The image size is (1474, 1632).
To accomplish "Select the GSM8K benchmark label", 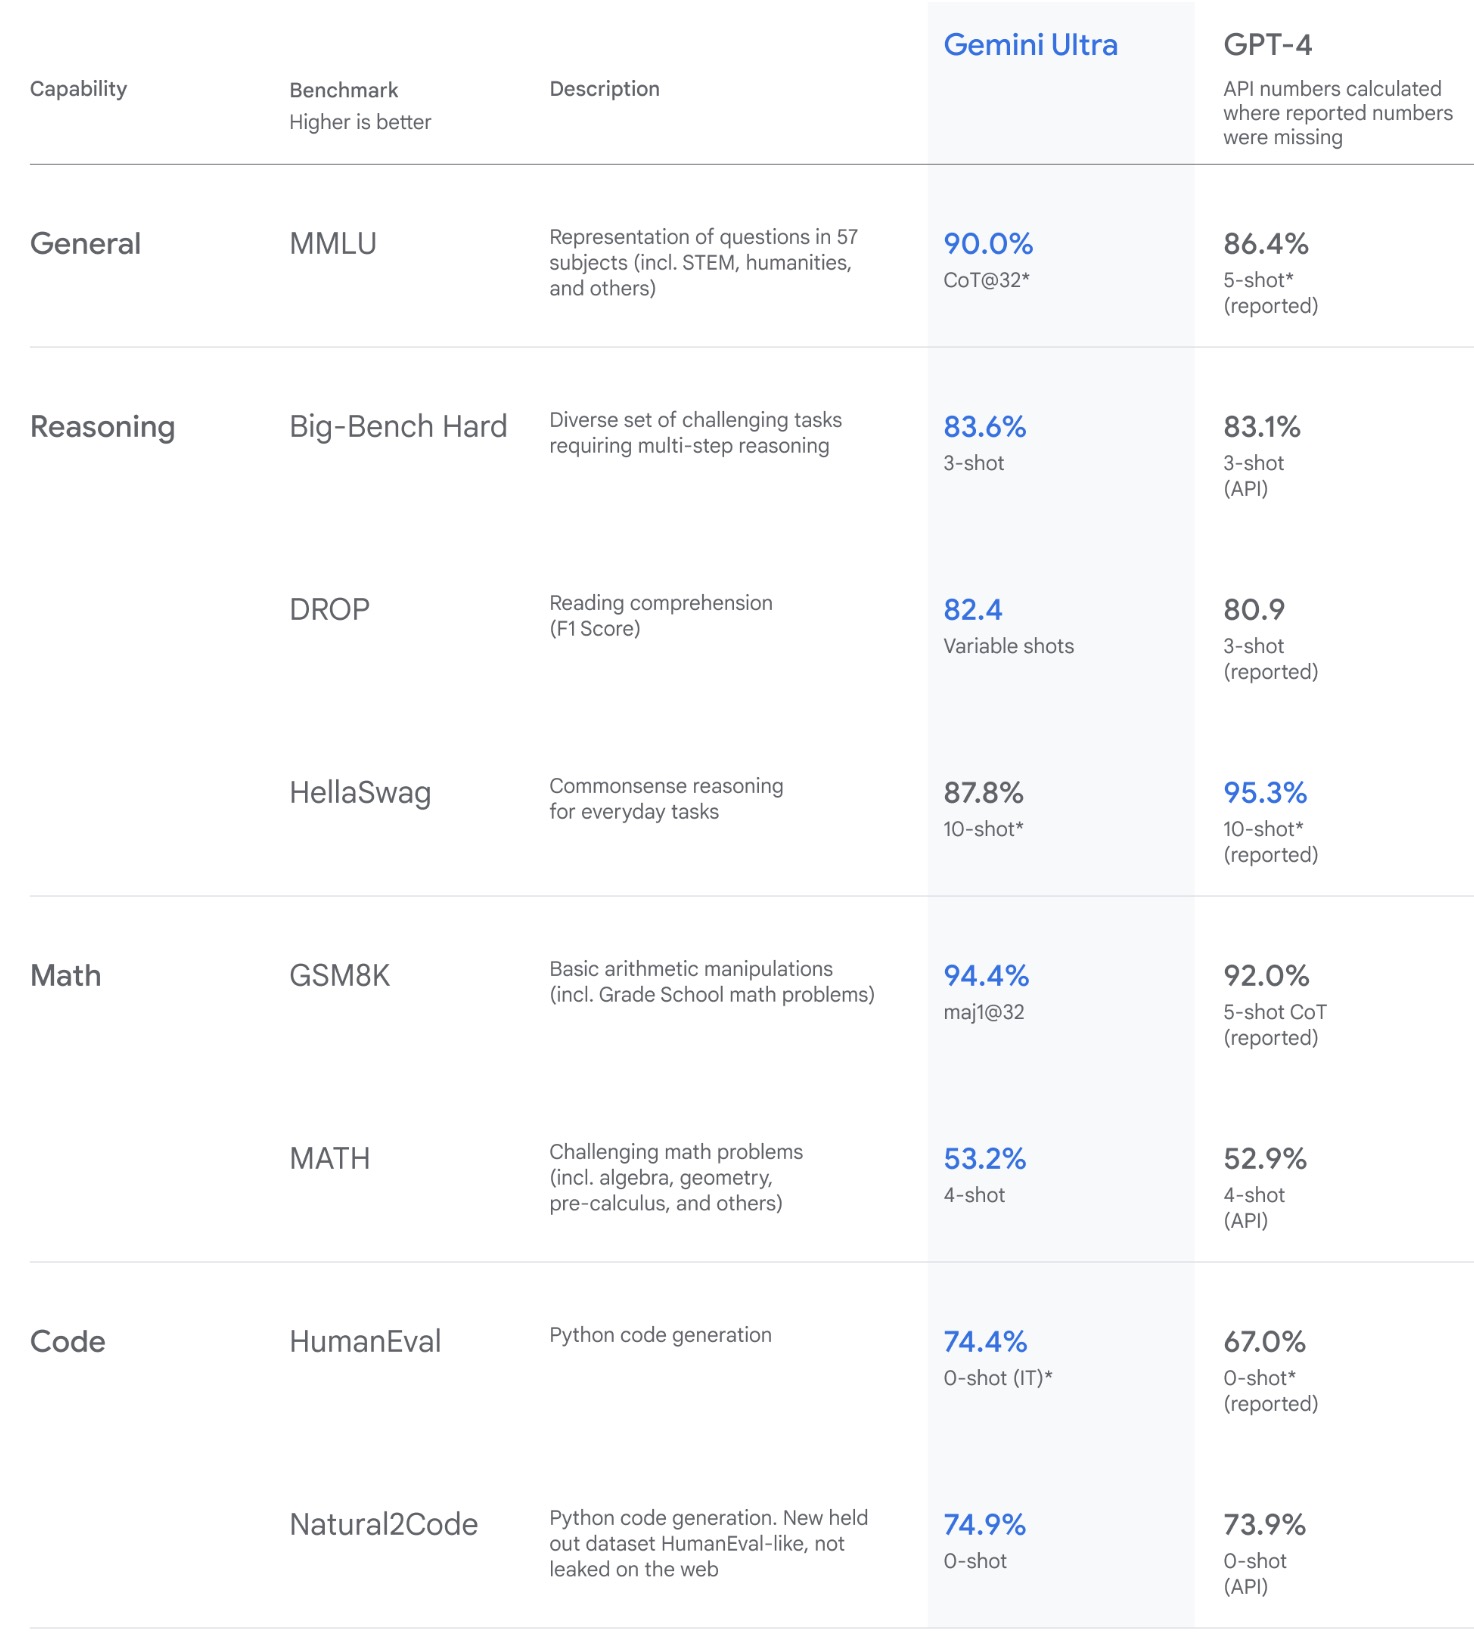I will pyautogui.click(x=339, y=975).
